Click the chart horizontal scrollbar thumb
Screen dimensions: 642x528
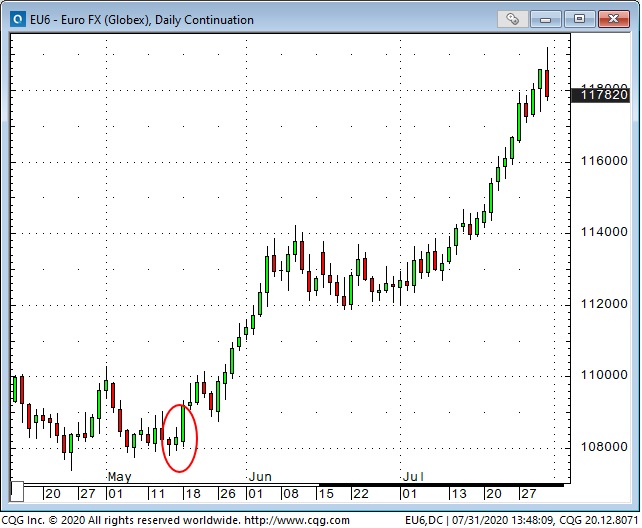pyautogui.click(x=441, y=485)
